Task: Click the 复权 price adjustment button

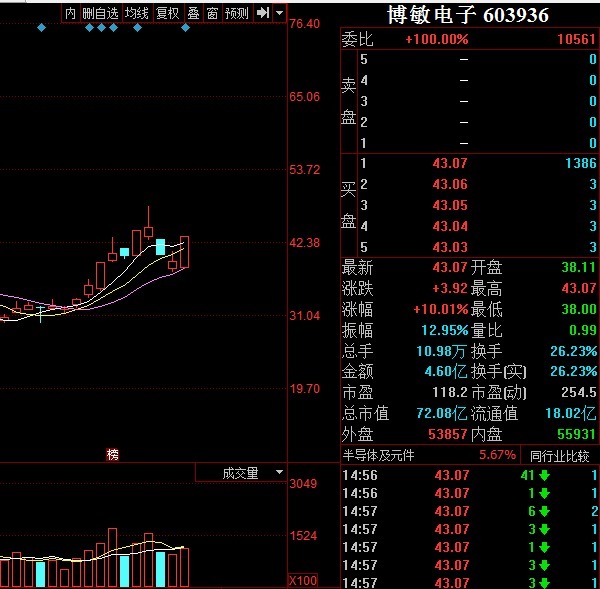Action: point(168,13)
